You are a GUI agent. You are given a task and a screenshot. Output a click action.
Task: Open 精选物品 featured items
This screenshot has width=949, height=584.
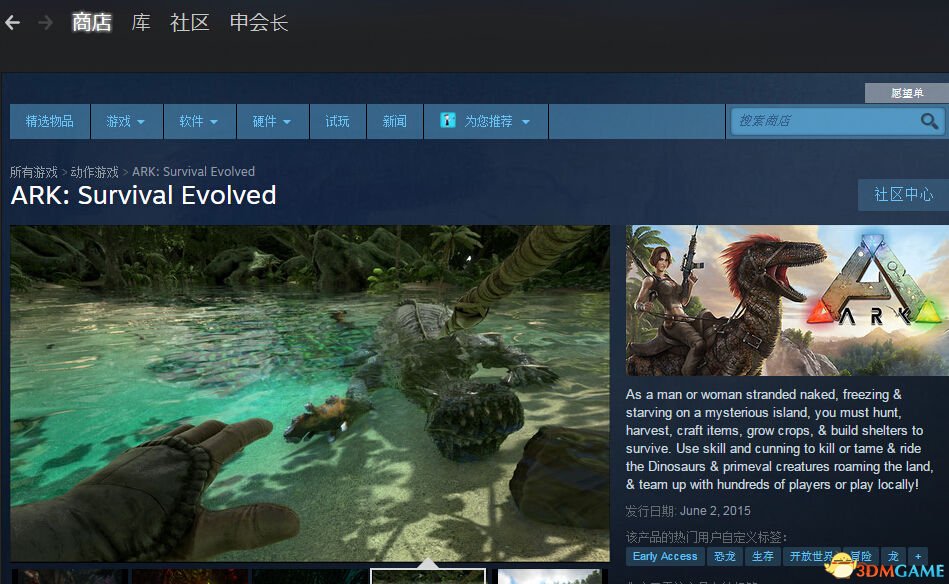[x=50, y=121]
